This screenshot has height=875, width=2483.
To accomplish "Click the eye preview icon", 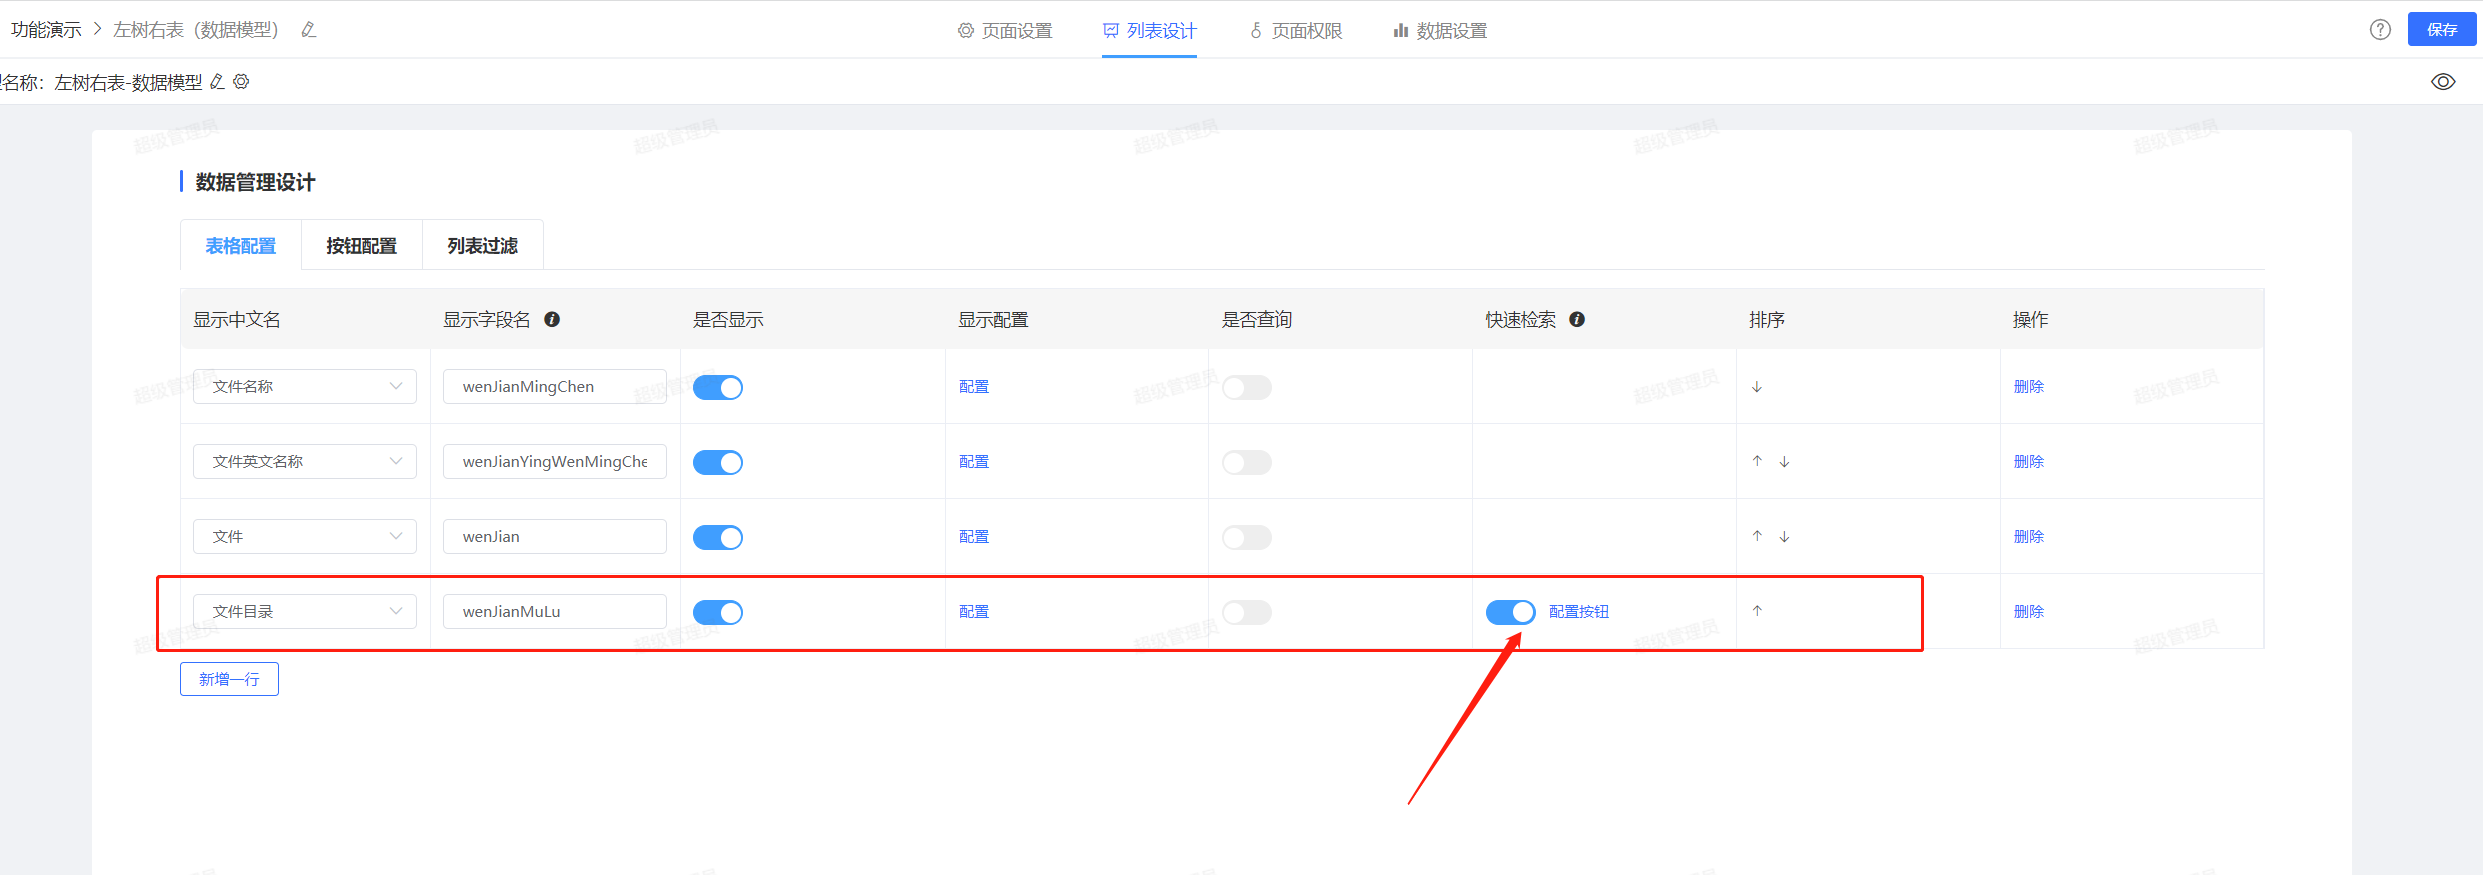I will [2443, 82].
